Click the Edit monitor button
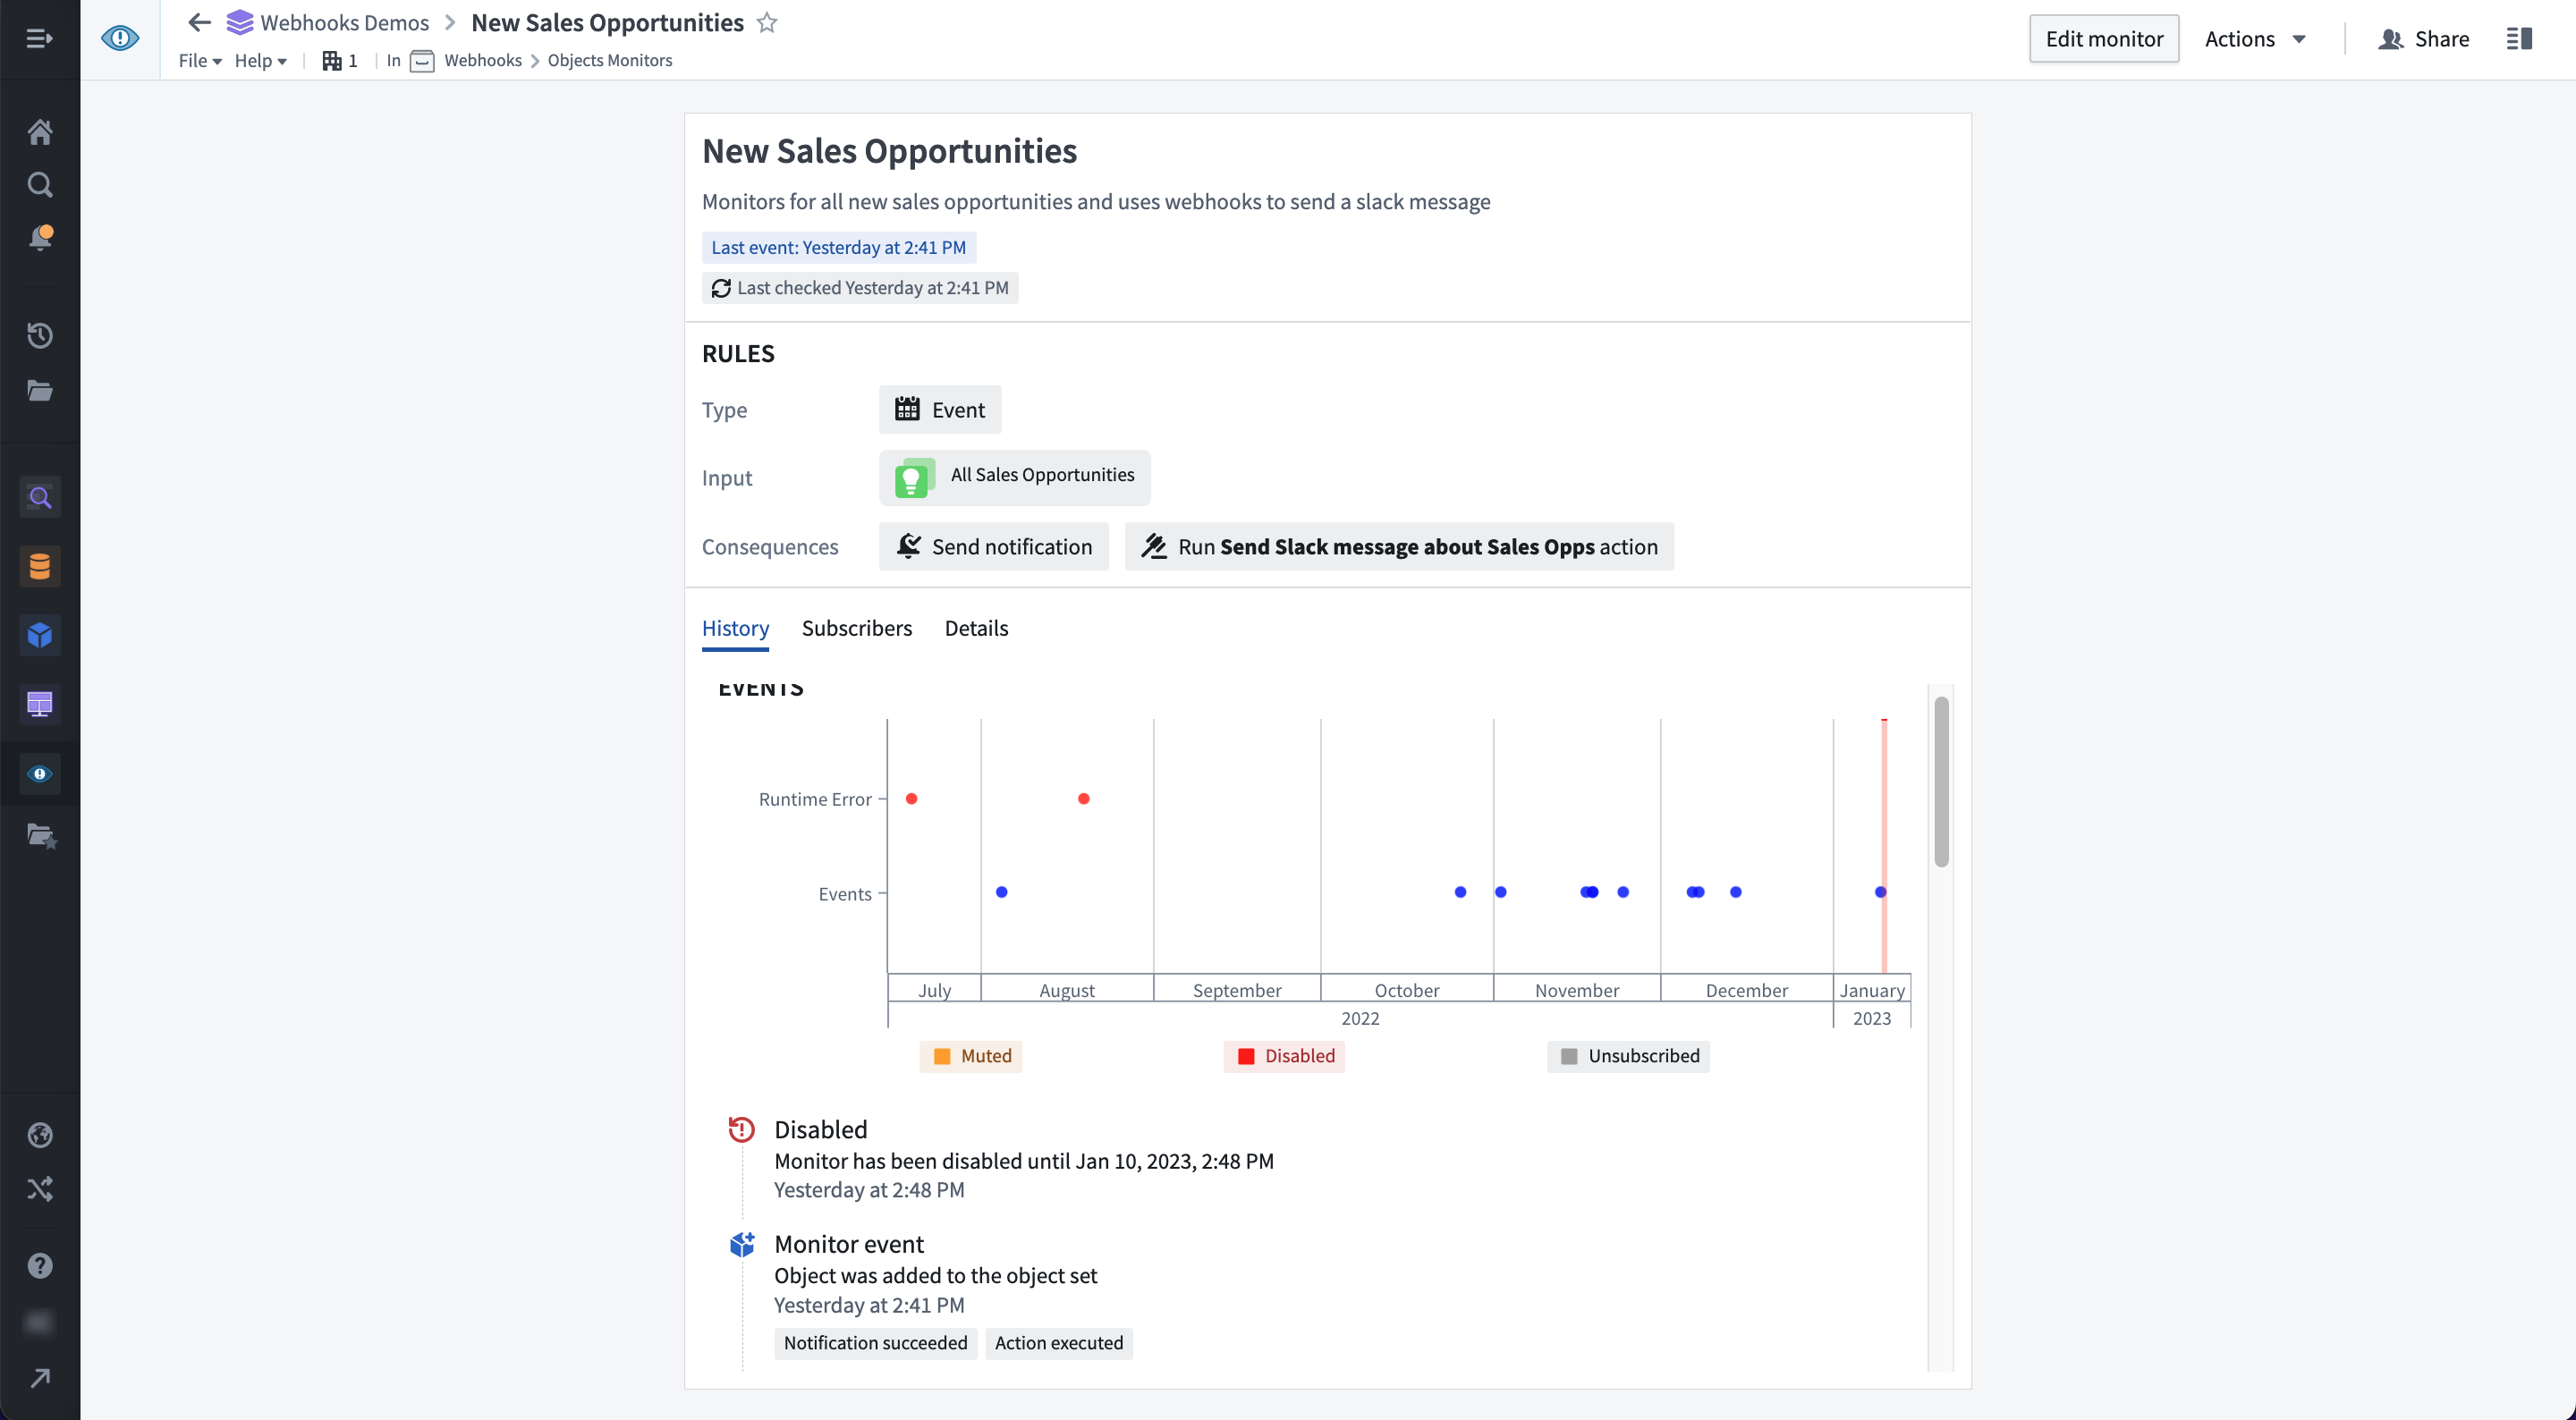Screen dimensions: 2576x1420 (x=2104, y=39)
